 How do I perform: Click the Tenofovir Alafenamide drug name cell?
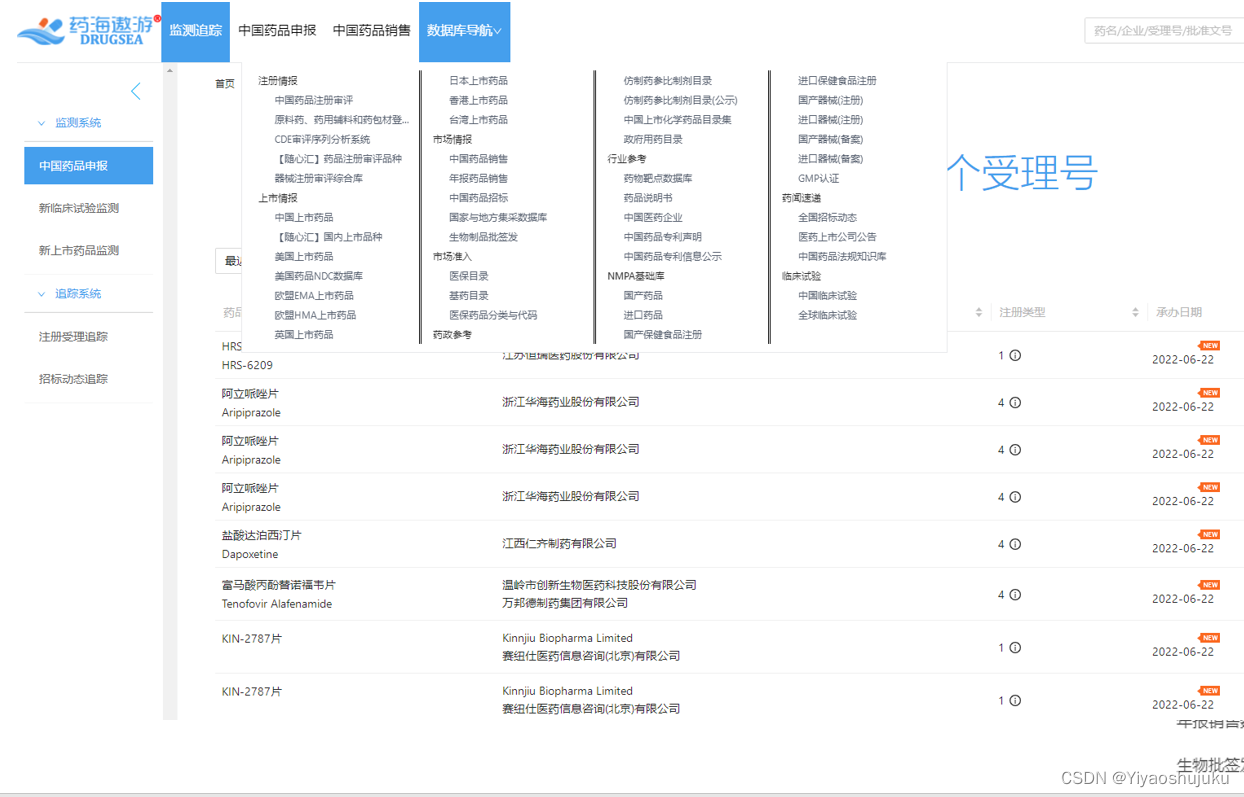(277, 604)
